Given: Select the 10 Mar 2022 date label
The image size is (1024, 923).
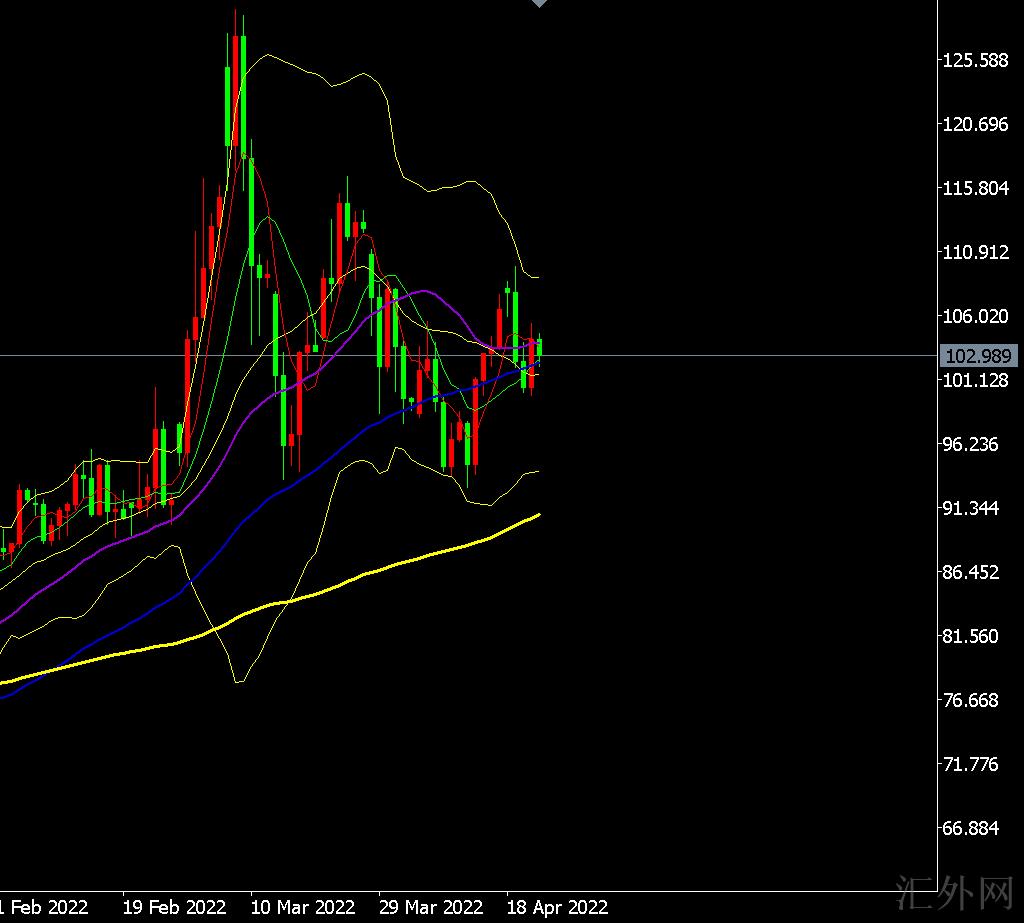Looking at the screenshot, I should [x=303, y=908].
